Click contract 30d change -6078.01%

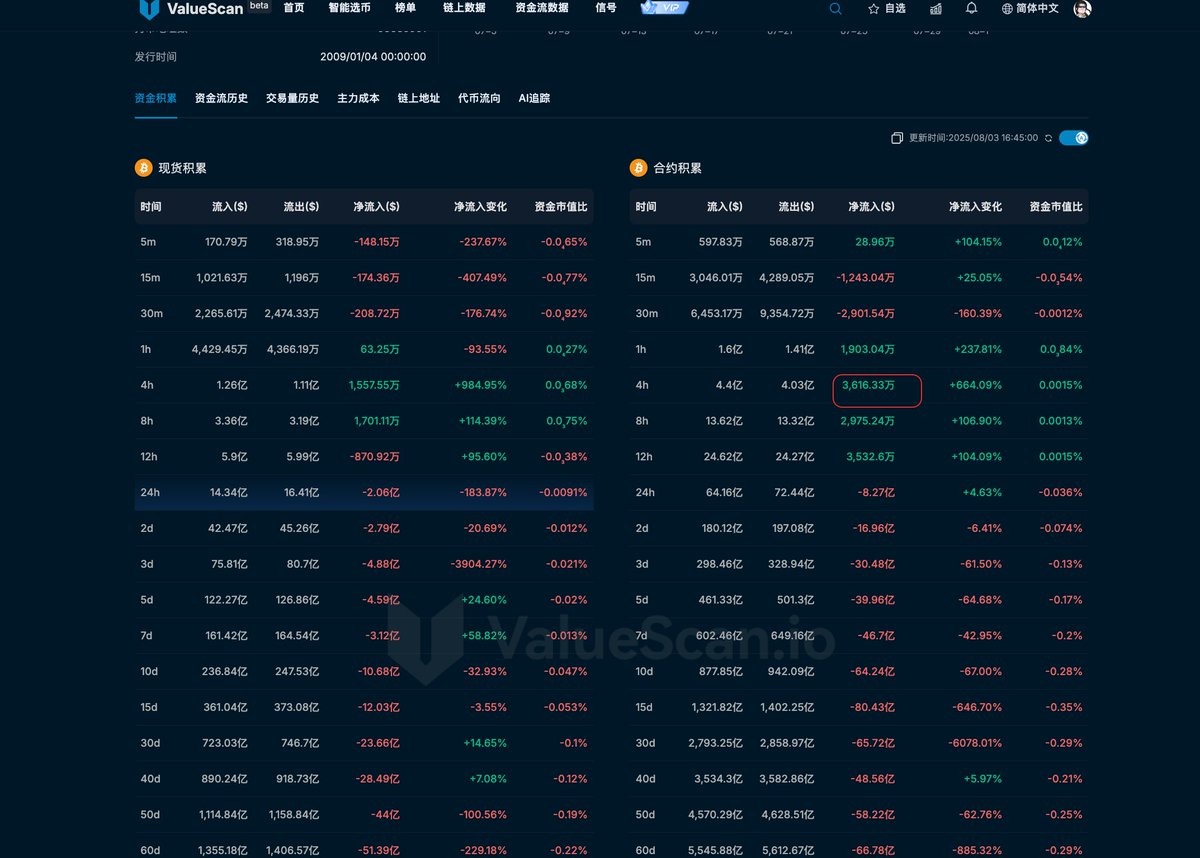[975, 743]
